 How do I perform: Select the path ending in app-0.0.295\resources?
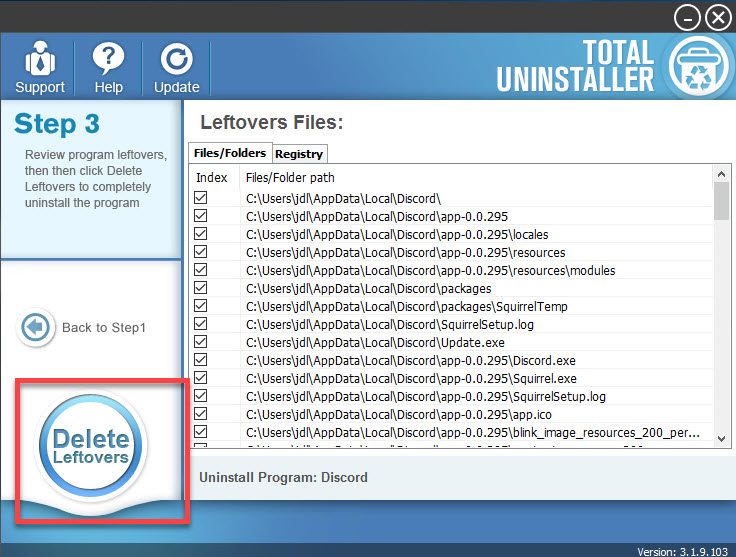(x=406, y=252)
